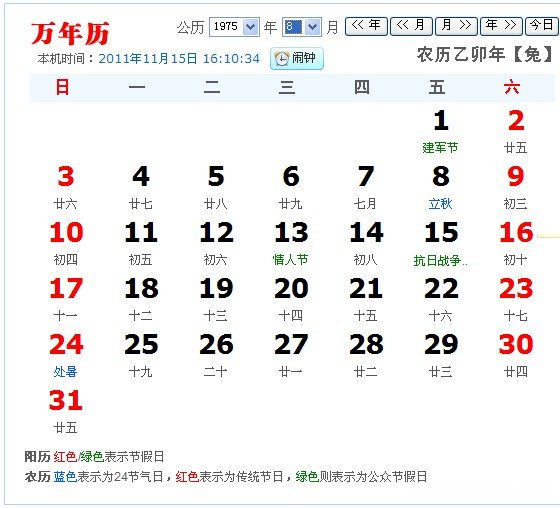Select date 15 抗日战争

[441, 244]
